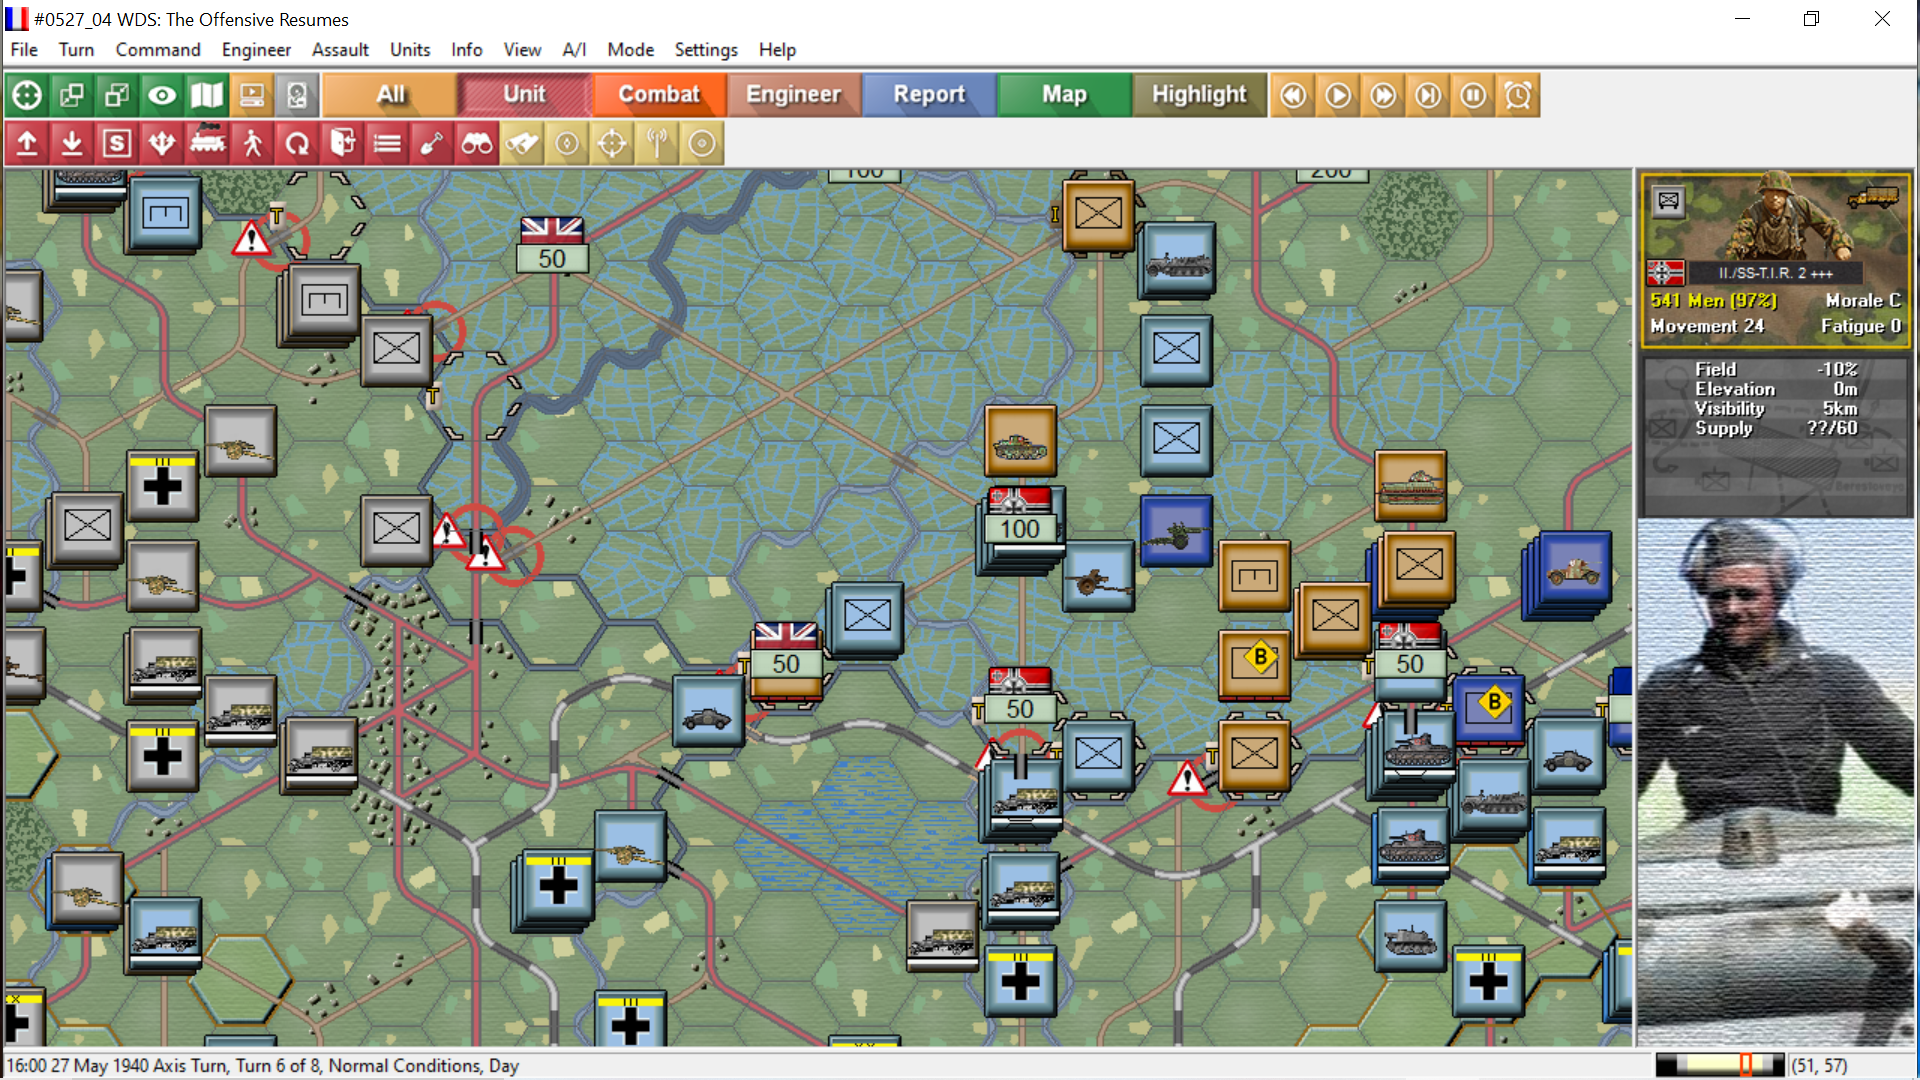Click the German flag 100 objective hex
1920x1080 pixels.
click(1020, 516)
